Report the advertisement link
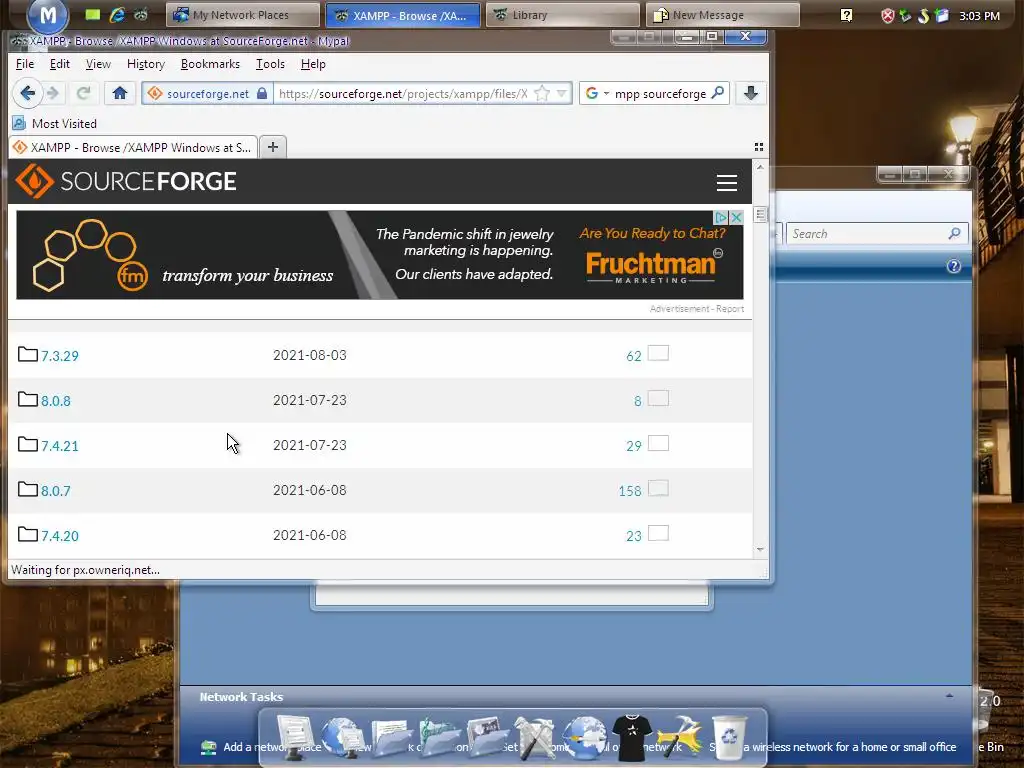The image size is (1024, 768). pyautogui.click(x=729, y=309)
